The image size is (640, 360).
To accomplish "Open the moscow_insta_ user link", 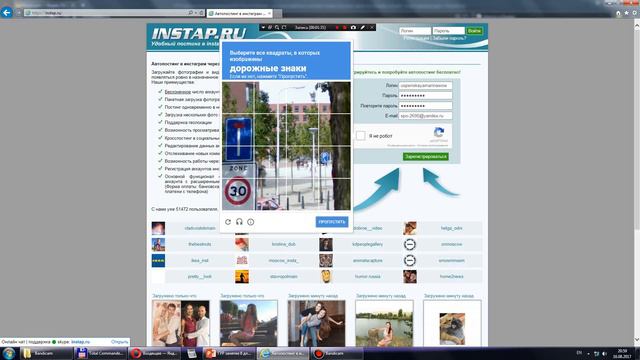I will pos(284,260).
